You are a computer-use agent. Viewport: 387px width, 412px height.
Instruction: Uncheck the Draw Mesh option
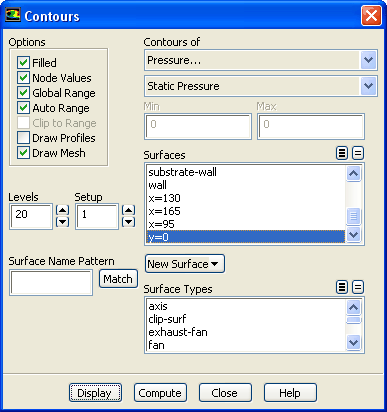(x=23, y=153)
